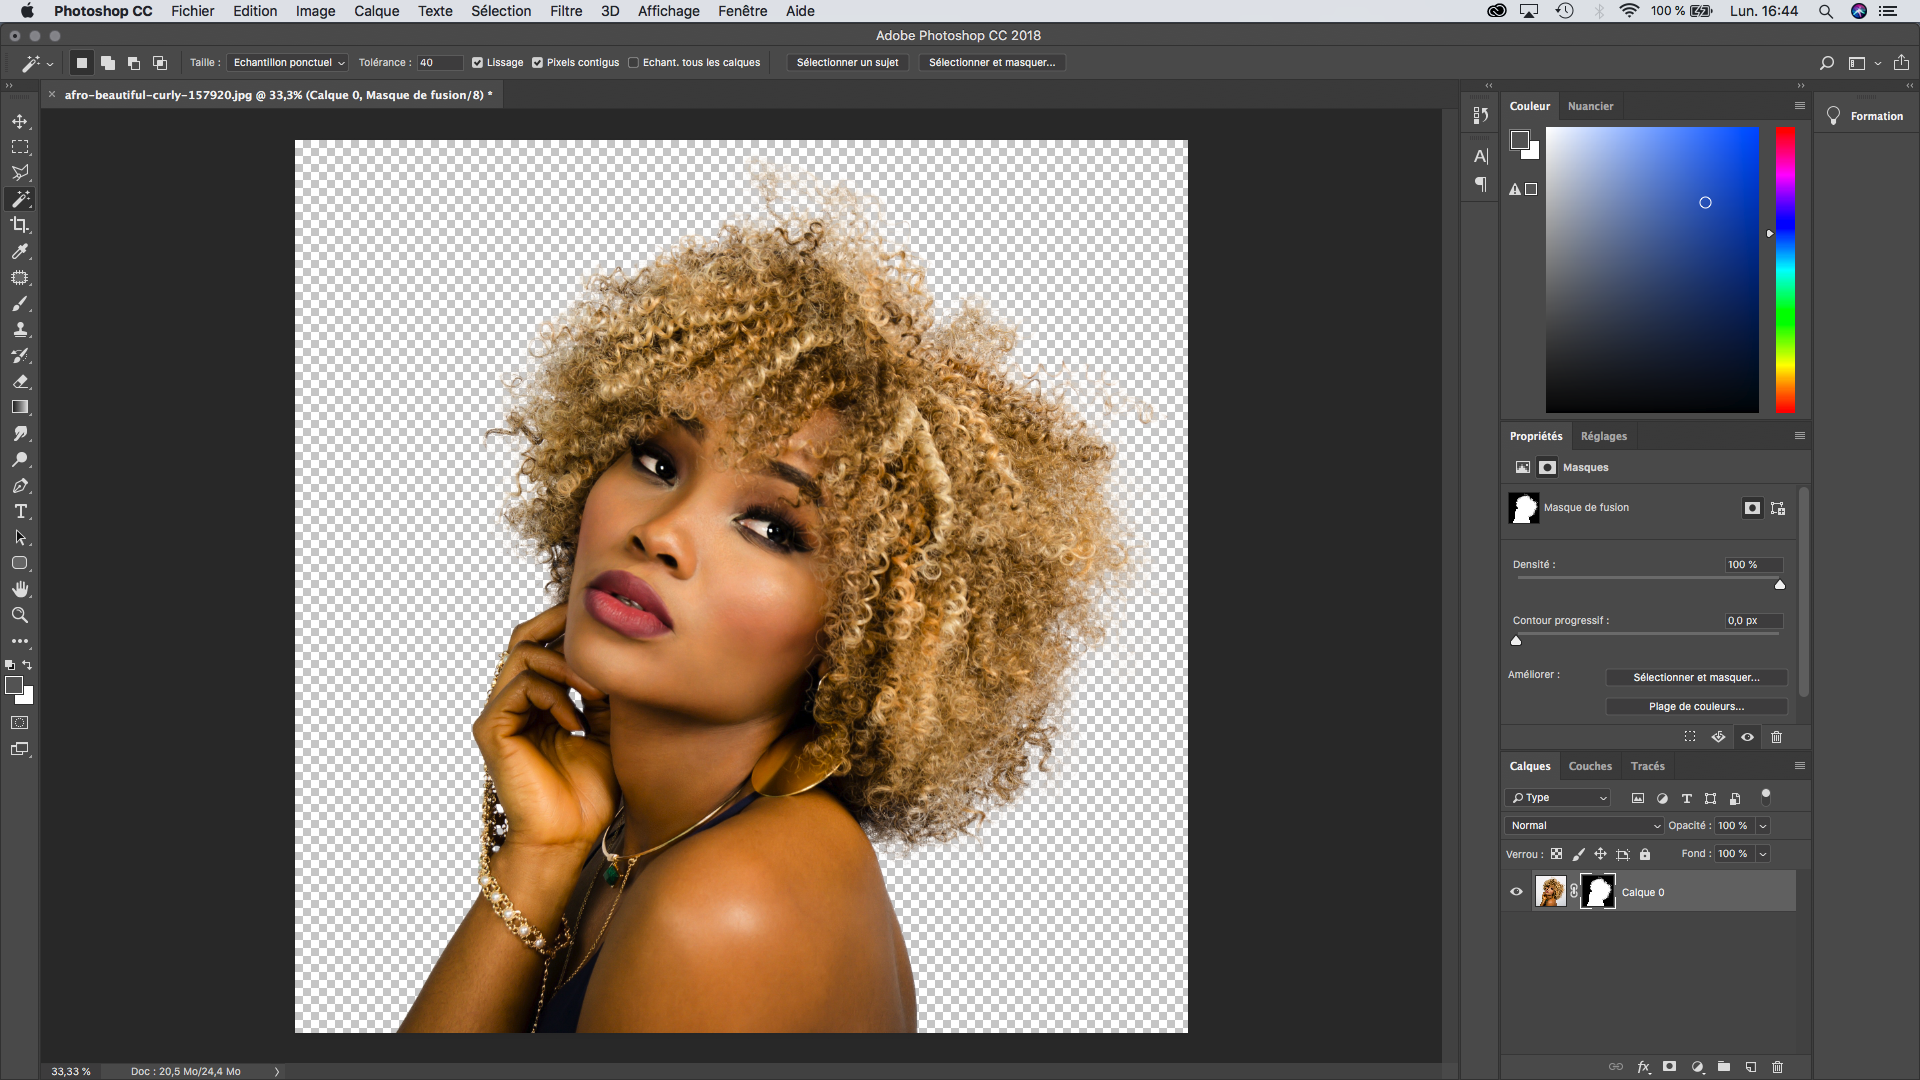Open the search icon in options bar
The width and height of the screenshot is (1920, 1080).
click(x=1827, y=63)
